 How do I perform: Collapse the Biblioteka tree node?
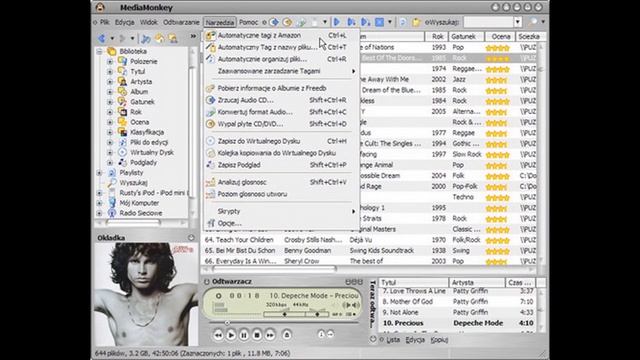[x=99, y=51]
